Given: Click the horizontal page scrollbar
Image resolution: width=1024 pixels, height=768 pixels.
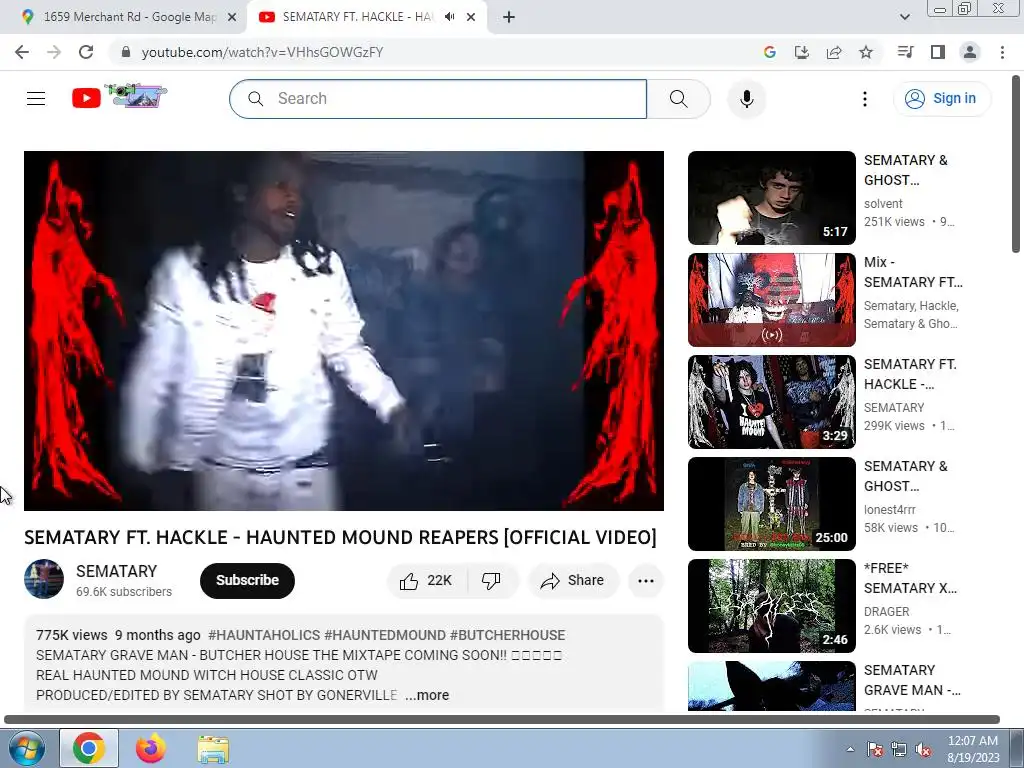Looking at the screenshot, I should [x=502, y=720].
